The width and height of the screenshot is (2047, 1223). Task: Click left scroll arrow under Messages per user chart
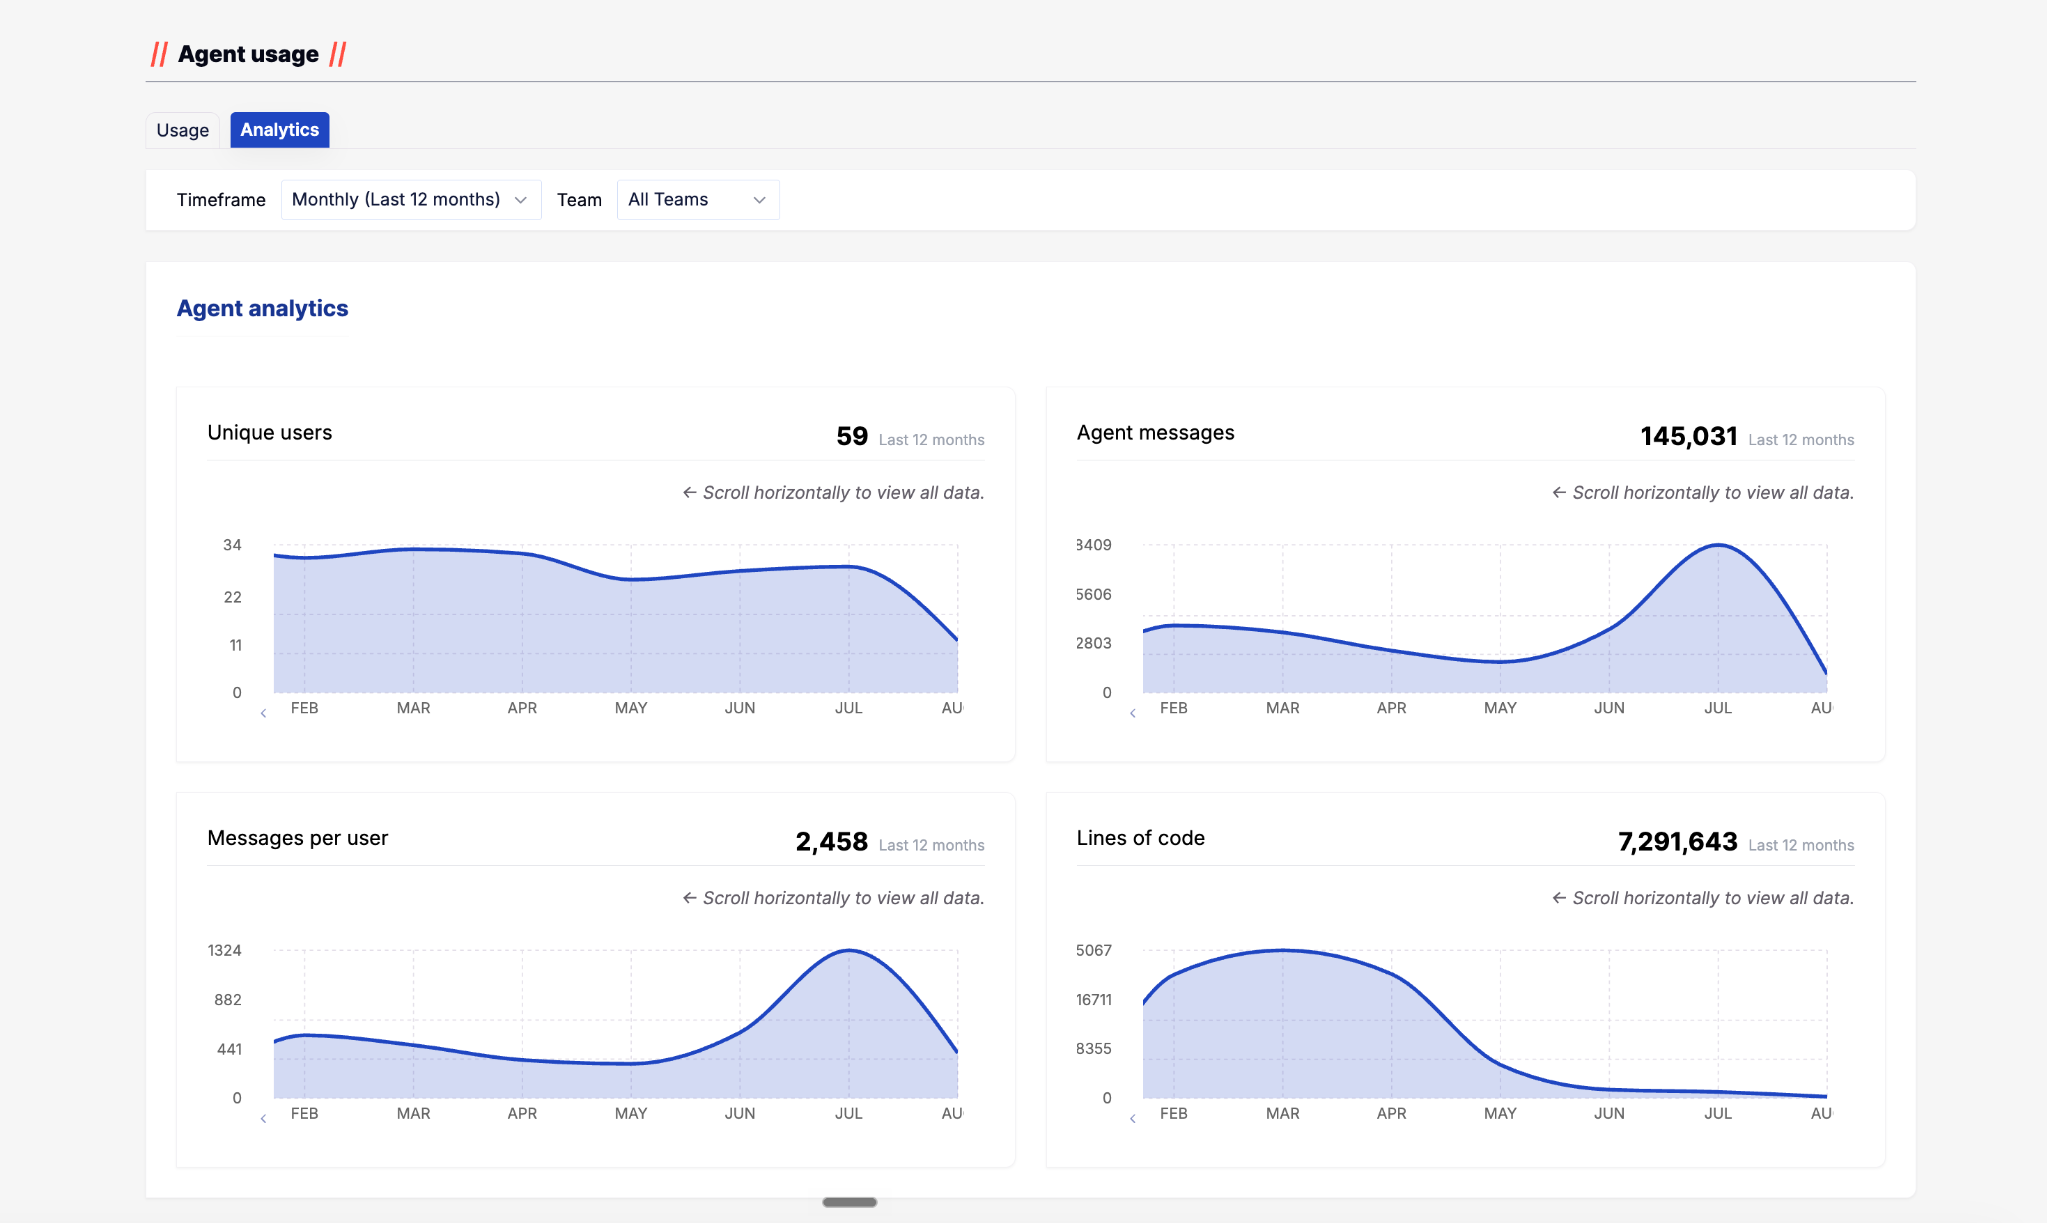(263, 1118)
